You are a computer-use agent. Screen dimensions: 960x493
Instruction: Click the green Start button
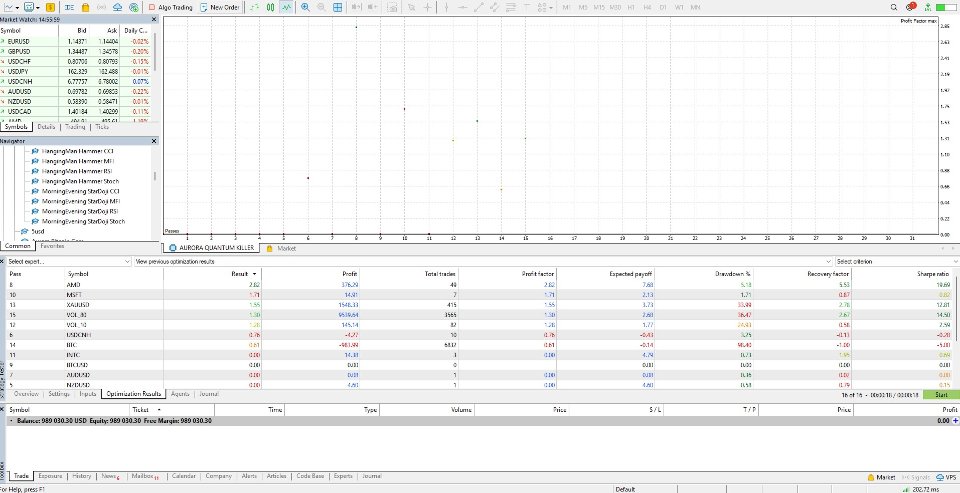pyautogui.click(x=940, y=395)
